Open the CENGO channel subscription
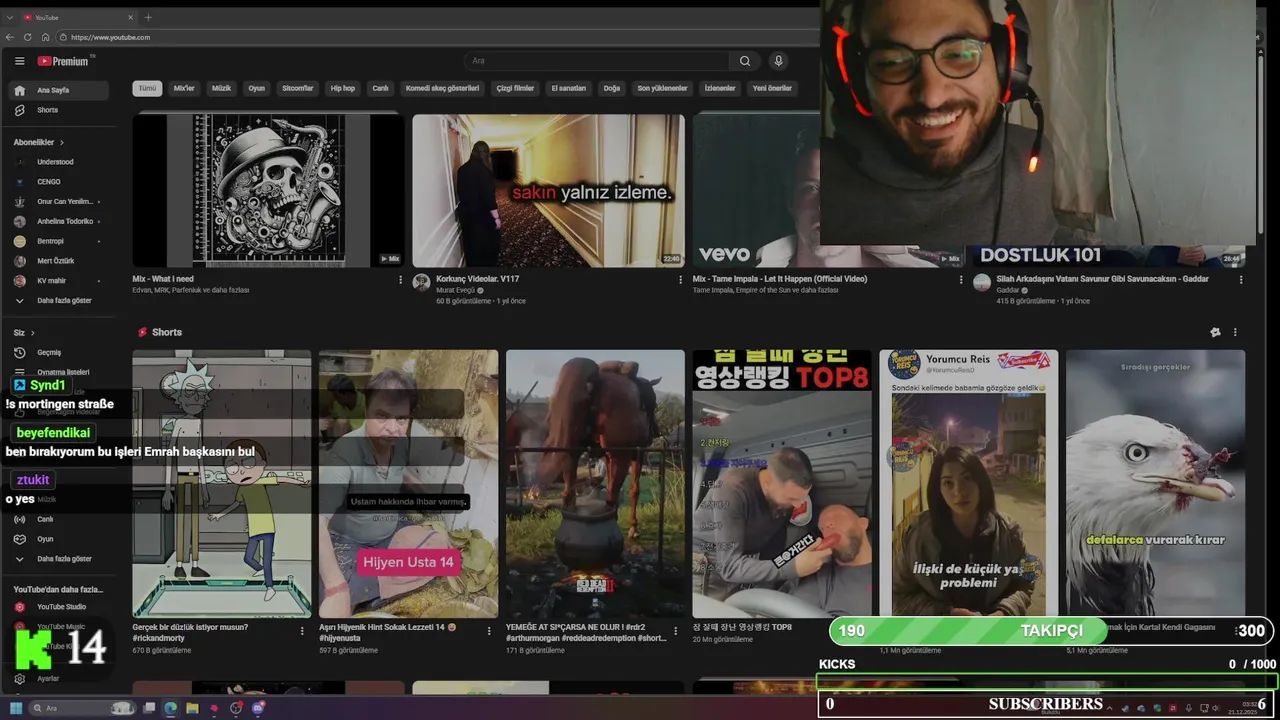Viewport: 1280px width, 720px height. coord(59,182)
